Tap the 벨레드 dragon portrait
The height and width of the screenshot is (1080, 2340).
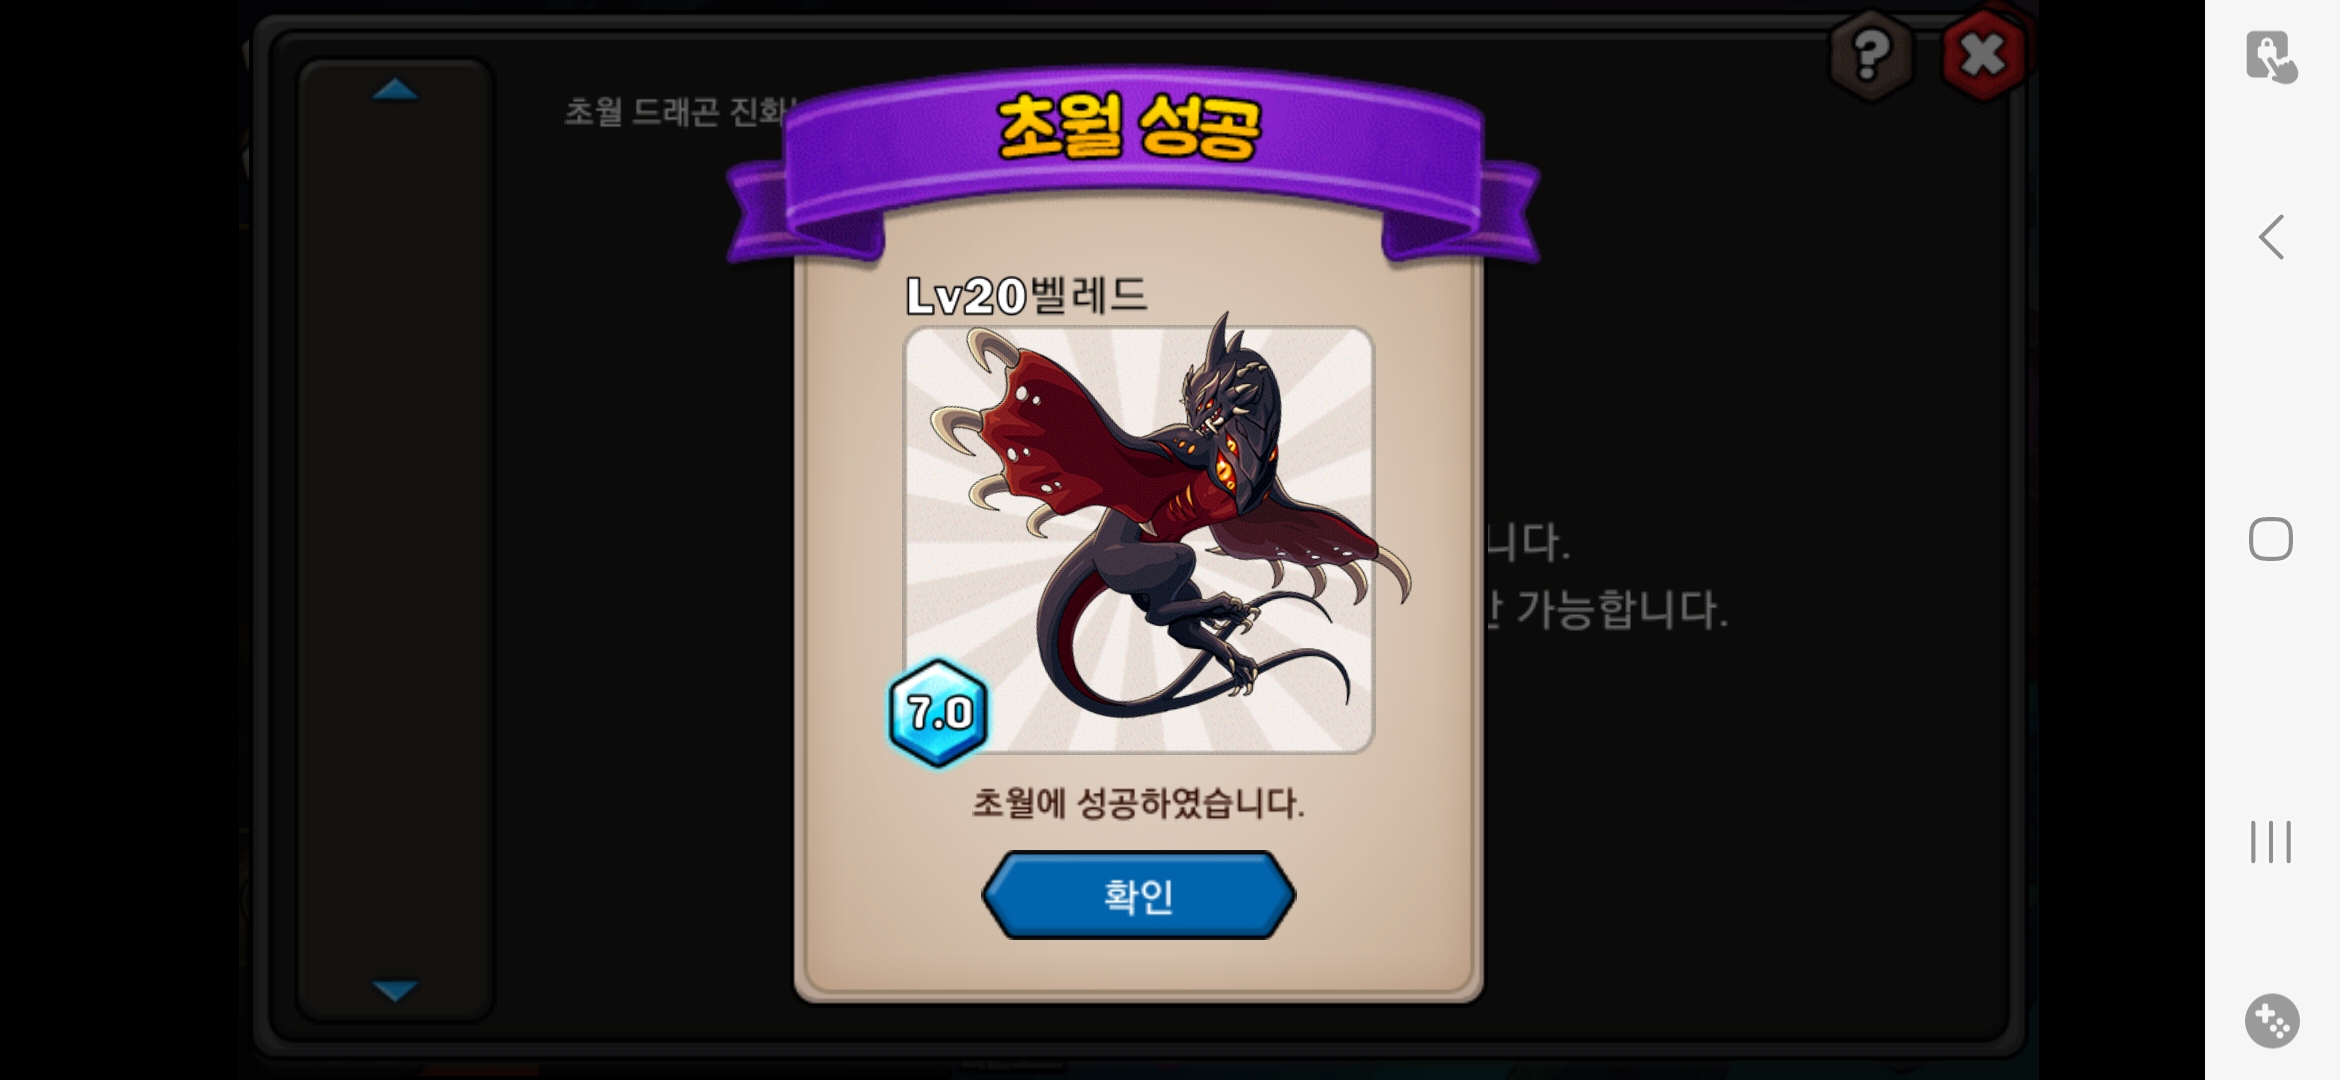[x=1139, y=539]
